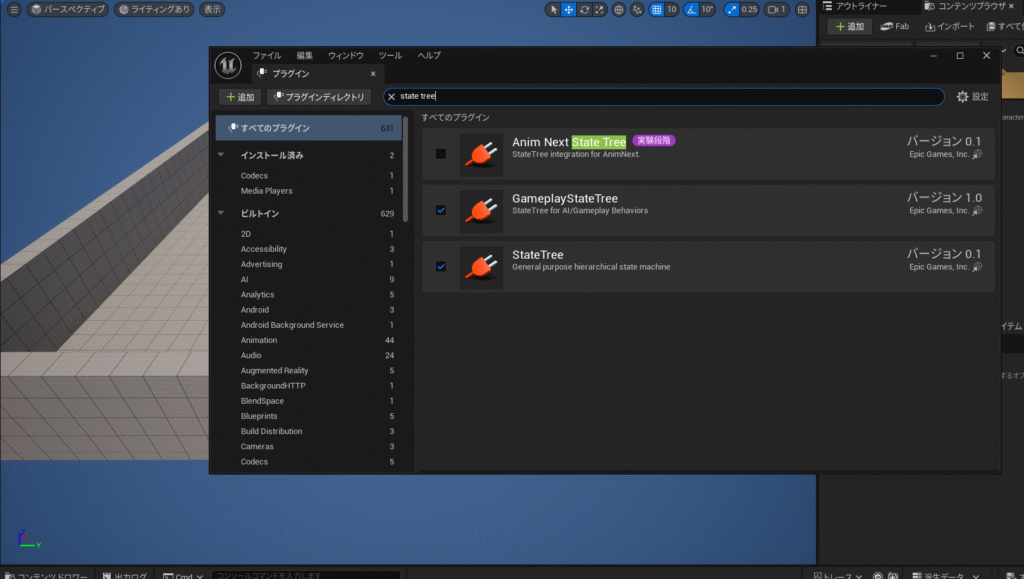The image size is (1024, 579).
Task: Click the GameplayStateTree plug icon
Action: 481,211
